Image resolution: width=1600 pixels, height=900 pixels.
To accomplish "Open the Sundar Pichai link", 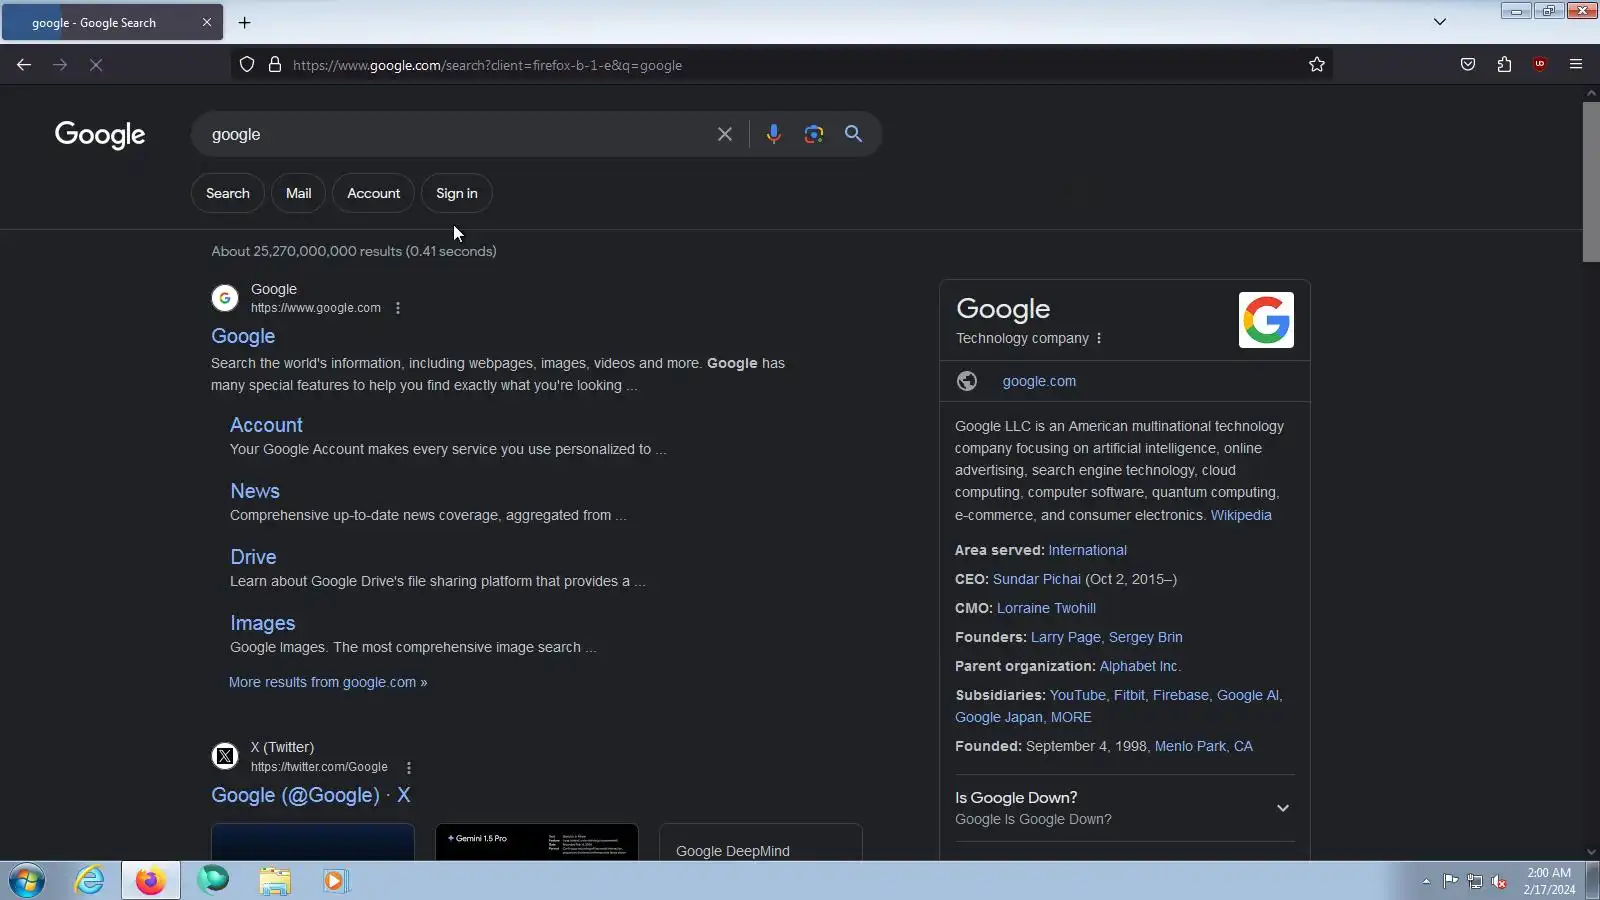I will click(x=1037, y=579).
